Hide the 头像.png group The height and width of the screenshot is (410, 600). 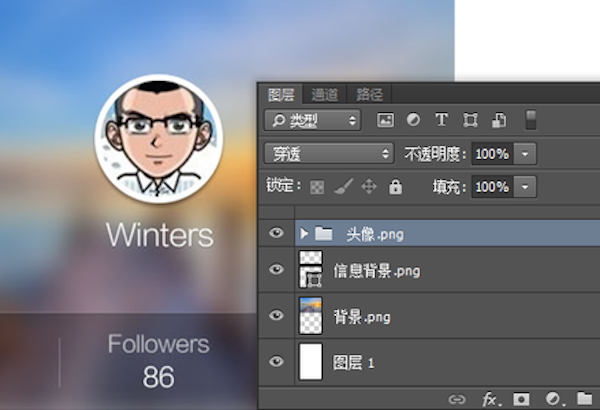click(276, 233)
